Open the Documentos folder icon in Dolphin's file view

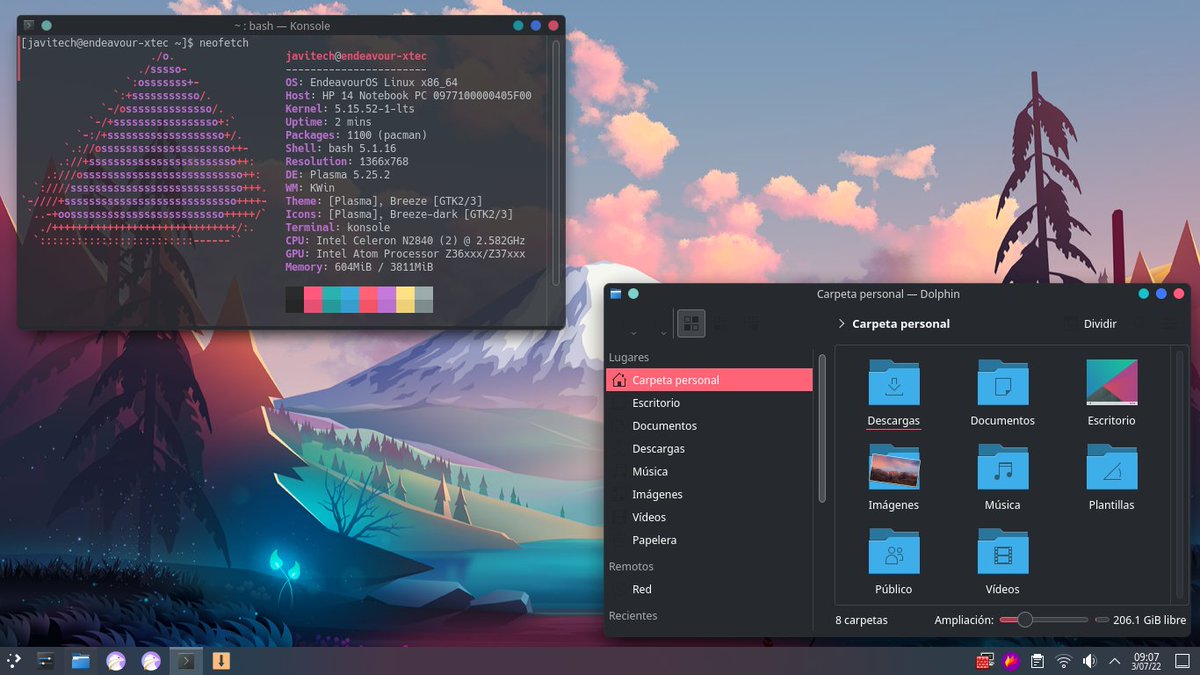click(x=1003, y=382)
